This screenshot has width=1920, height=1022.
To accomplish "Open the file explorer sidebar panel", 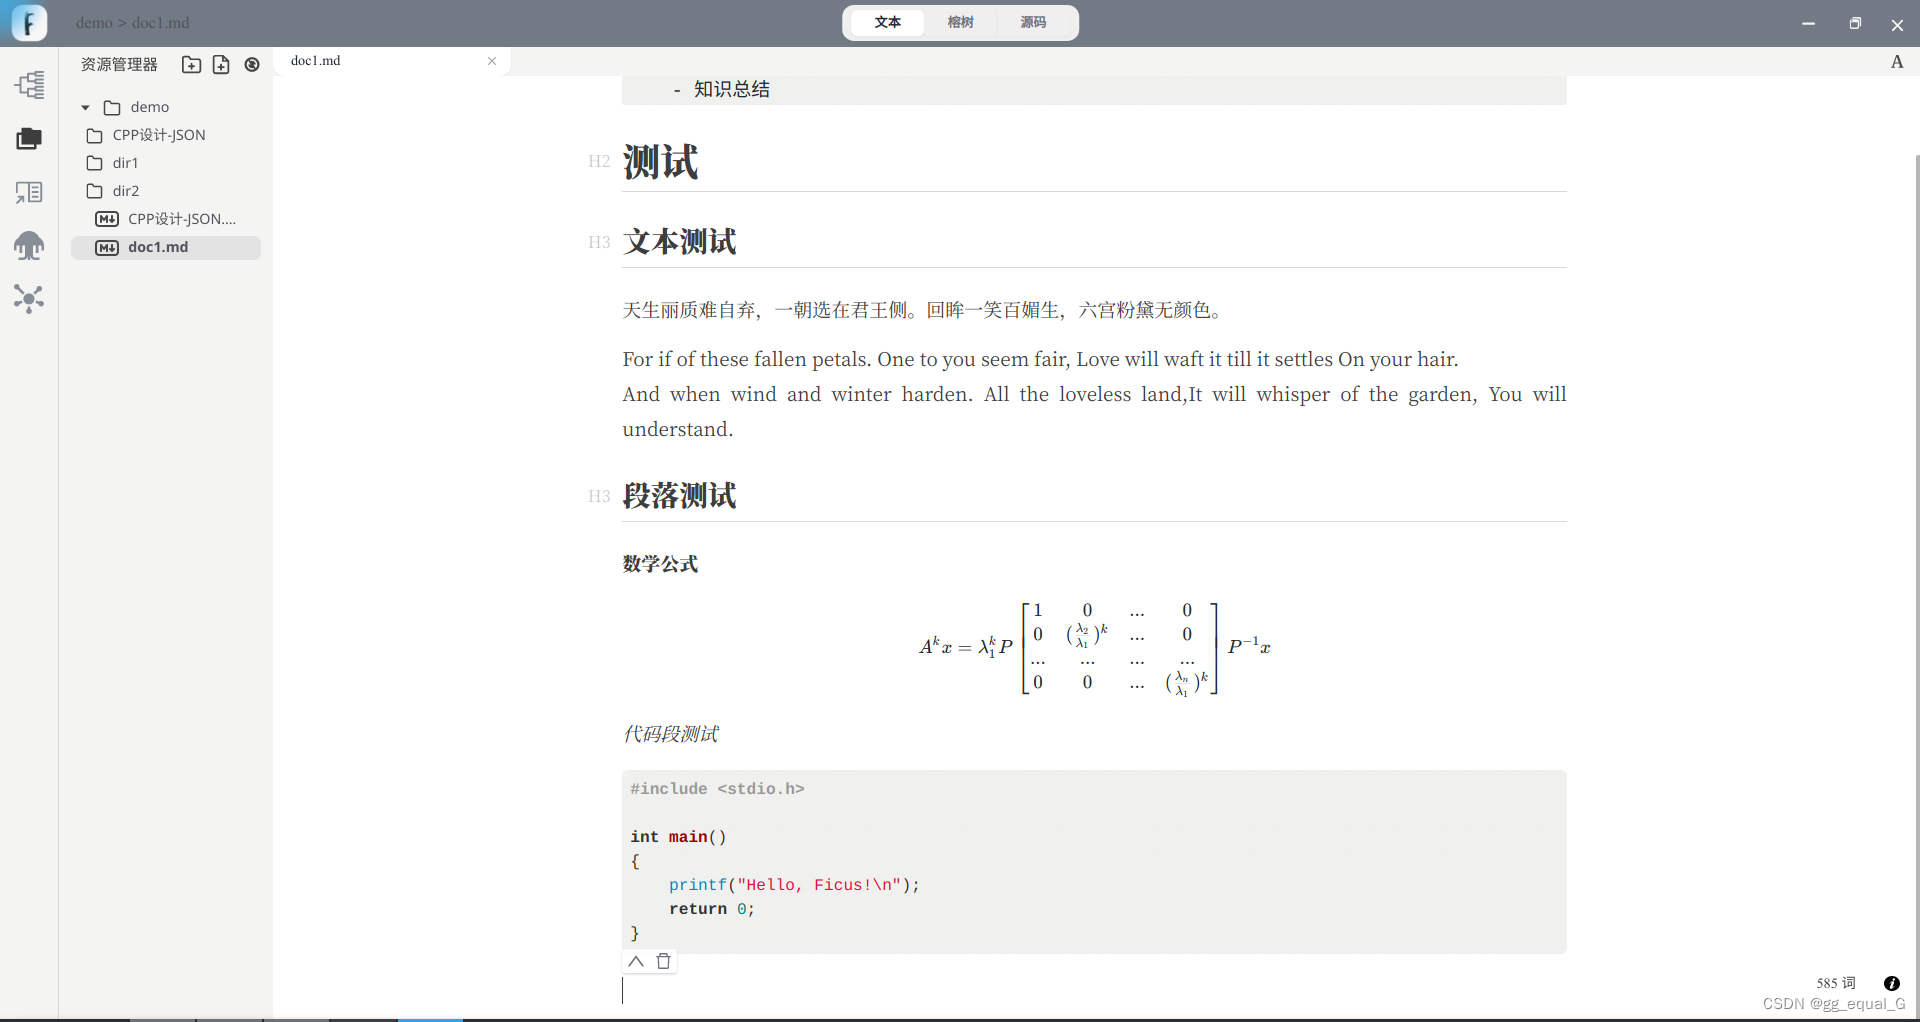I will pyautogui.click(x=29, y=138).
